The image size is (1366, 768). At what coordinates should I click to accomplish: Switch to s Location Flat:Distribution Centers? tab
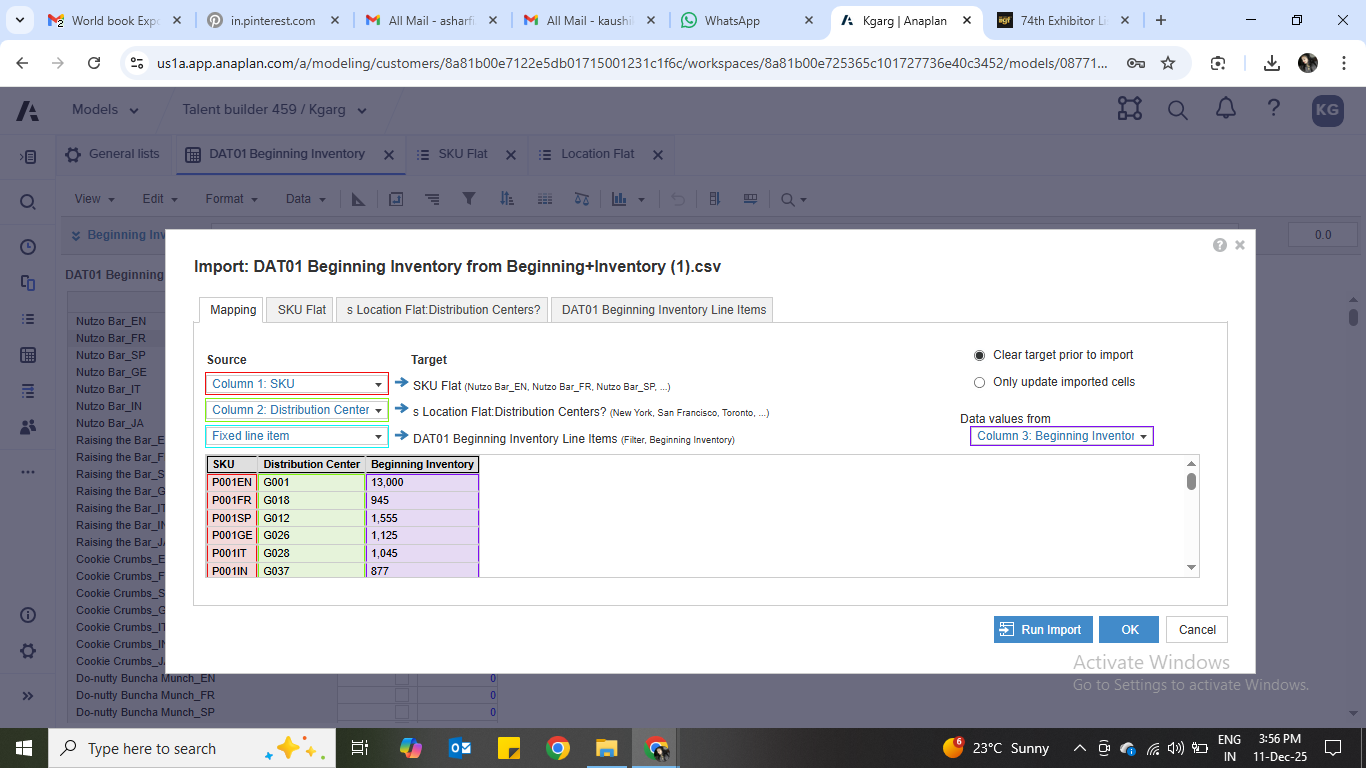click(x=443, y=310)
